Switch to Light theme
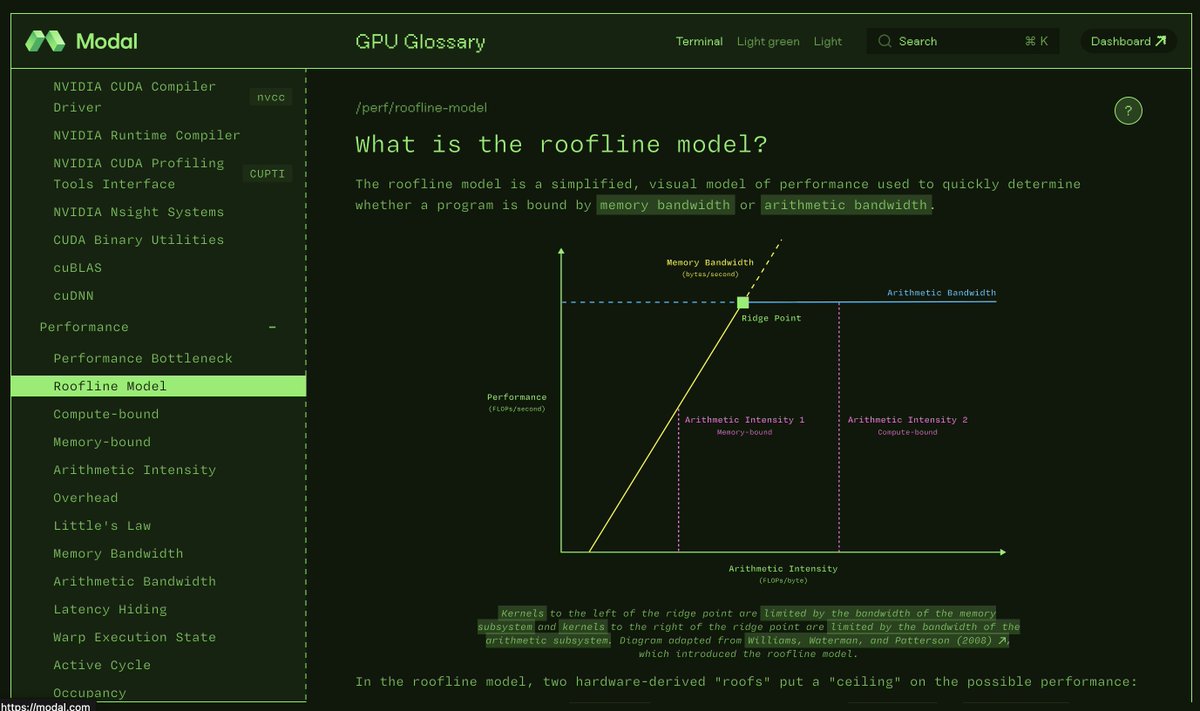Image resolution: width=1200 pixels, height=711 pixels. pyautogui.click(x=828, y=41)
